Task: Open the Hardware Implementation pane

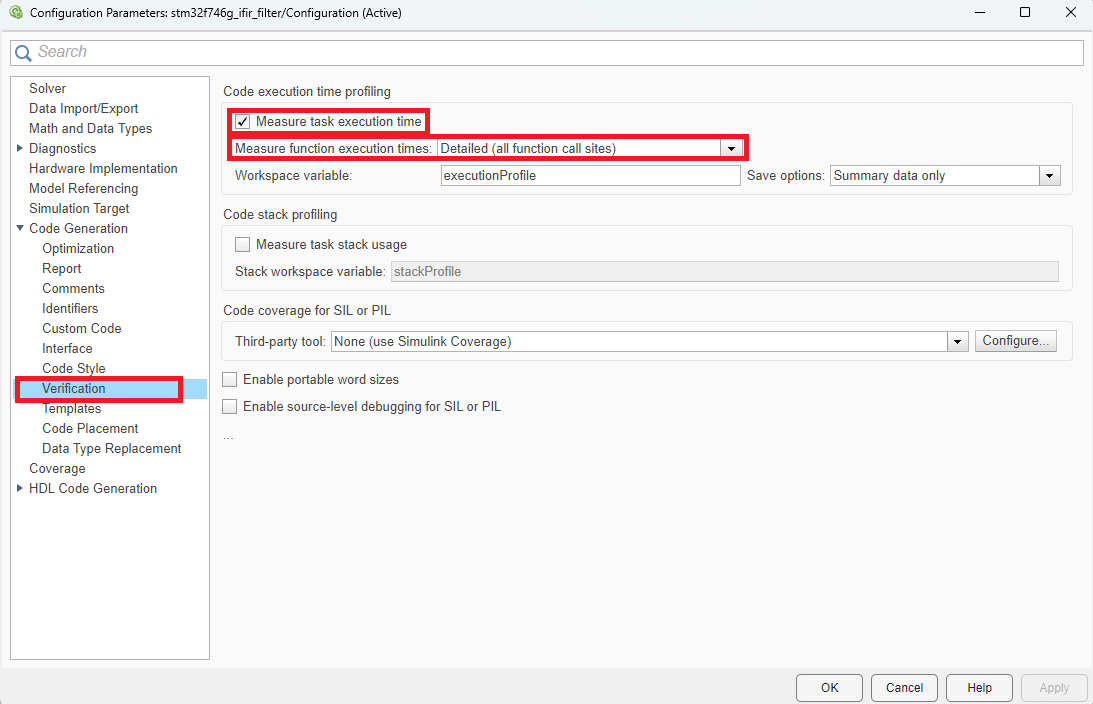Action: 103,169
